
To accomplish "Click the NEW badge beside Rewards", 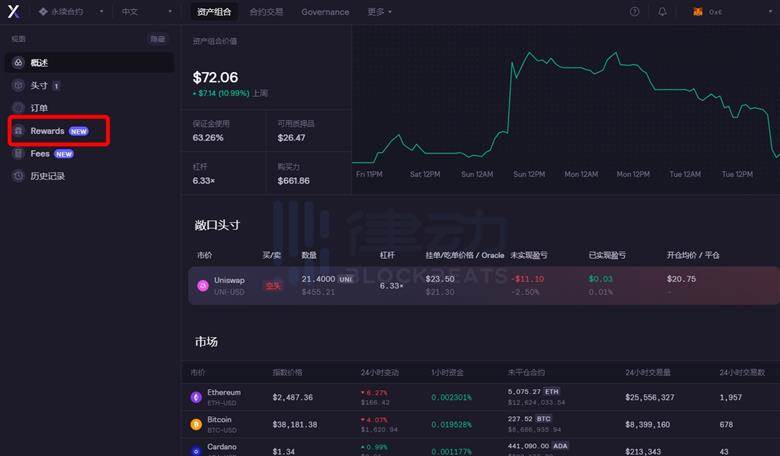I will point(79,131).
